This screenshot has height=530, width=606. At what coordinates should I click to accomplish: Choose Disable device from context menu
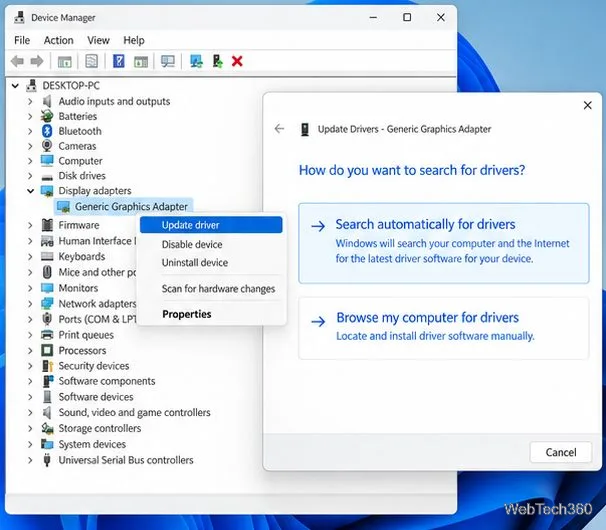pyautogui.click(x=211, y=244)
